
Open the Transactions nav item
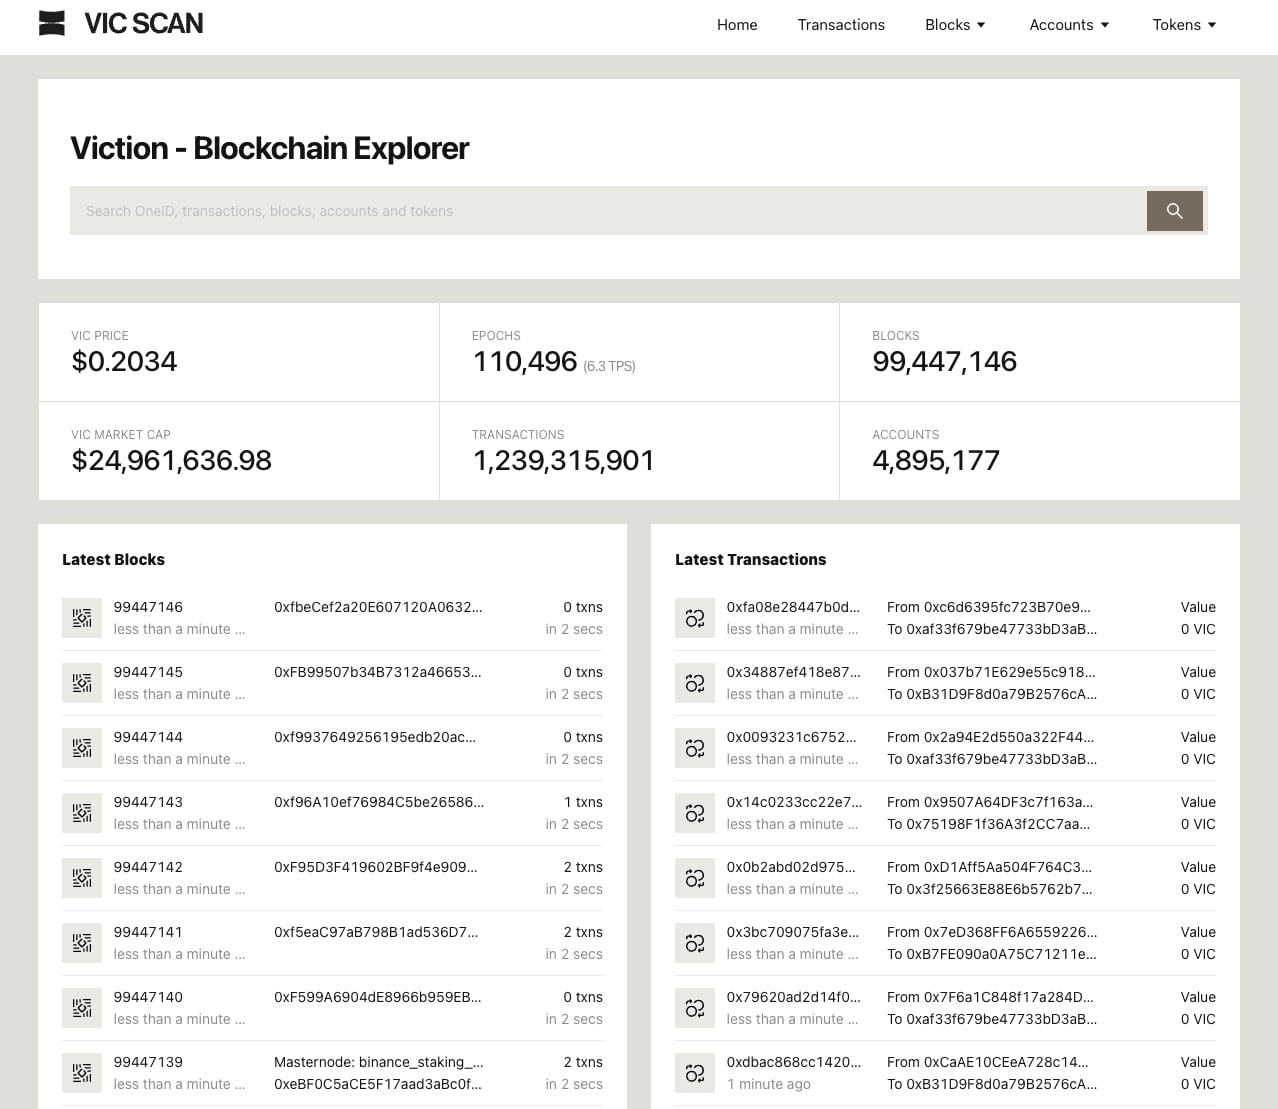click(x=841, y=25)
